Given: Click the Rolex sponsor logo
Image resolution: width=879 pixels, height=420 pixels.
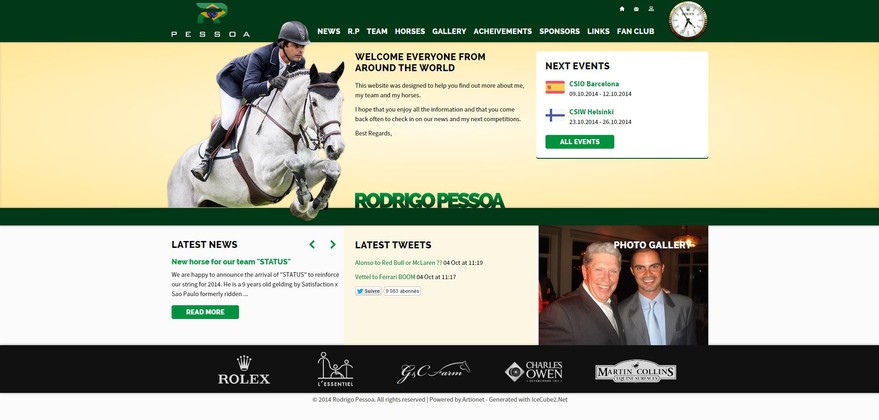Looking at the screenshot, I should [x=244, y=370].
